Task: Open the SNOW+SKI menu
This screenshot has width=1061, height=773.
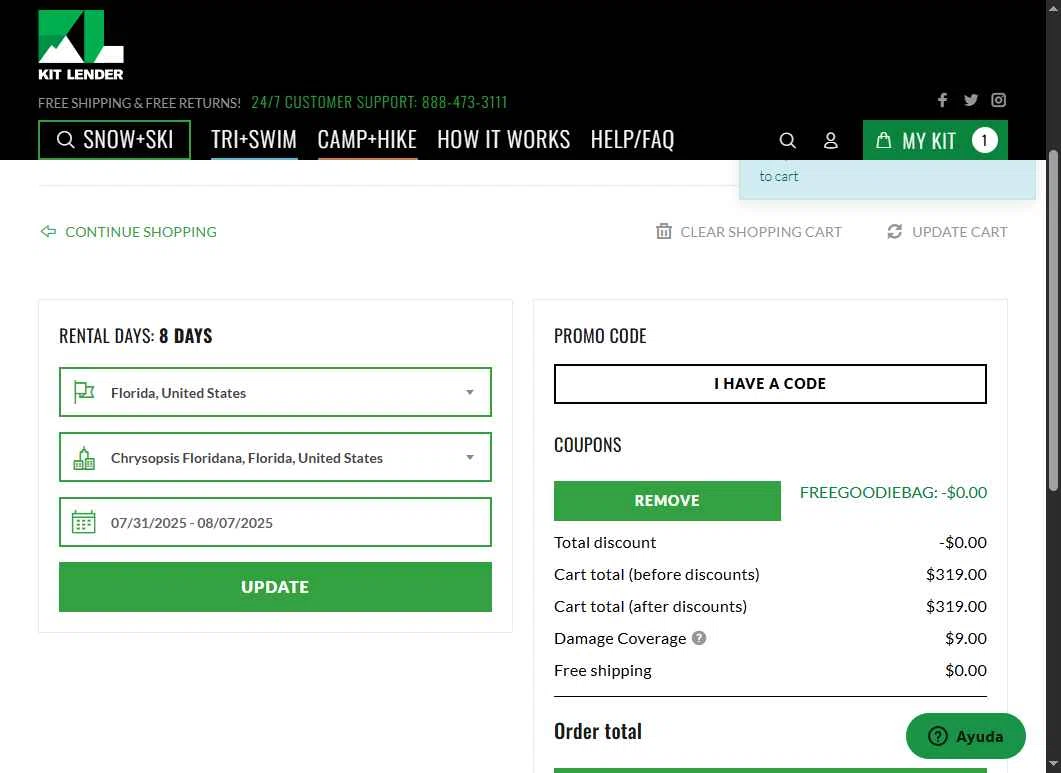Action: tap(114, 139)
